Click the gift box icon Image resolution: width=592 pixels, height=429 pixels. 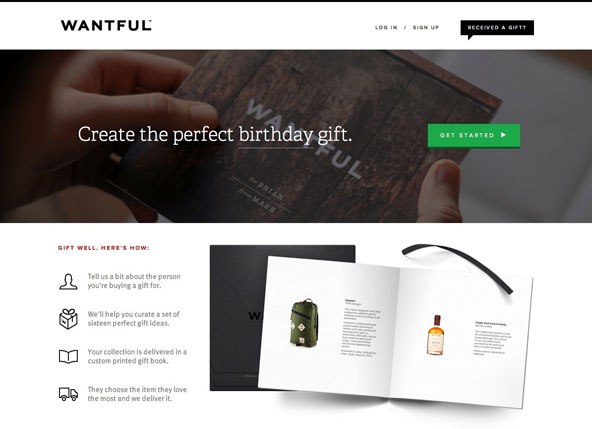(x=68, y=319)
